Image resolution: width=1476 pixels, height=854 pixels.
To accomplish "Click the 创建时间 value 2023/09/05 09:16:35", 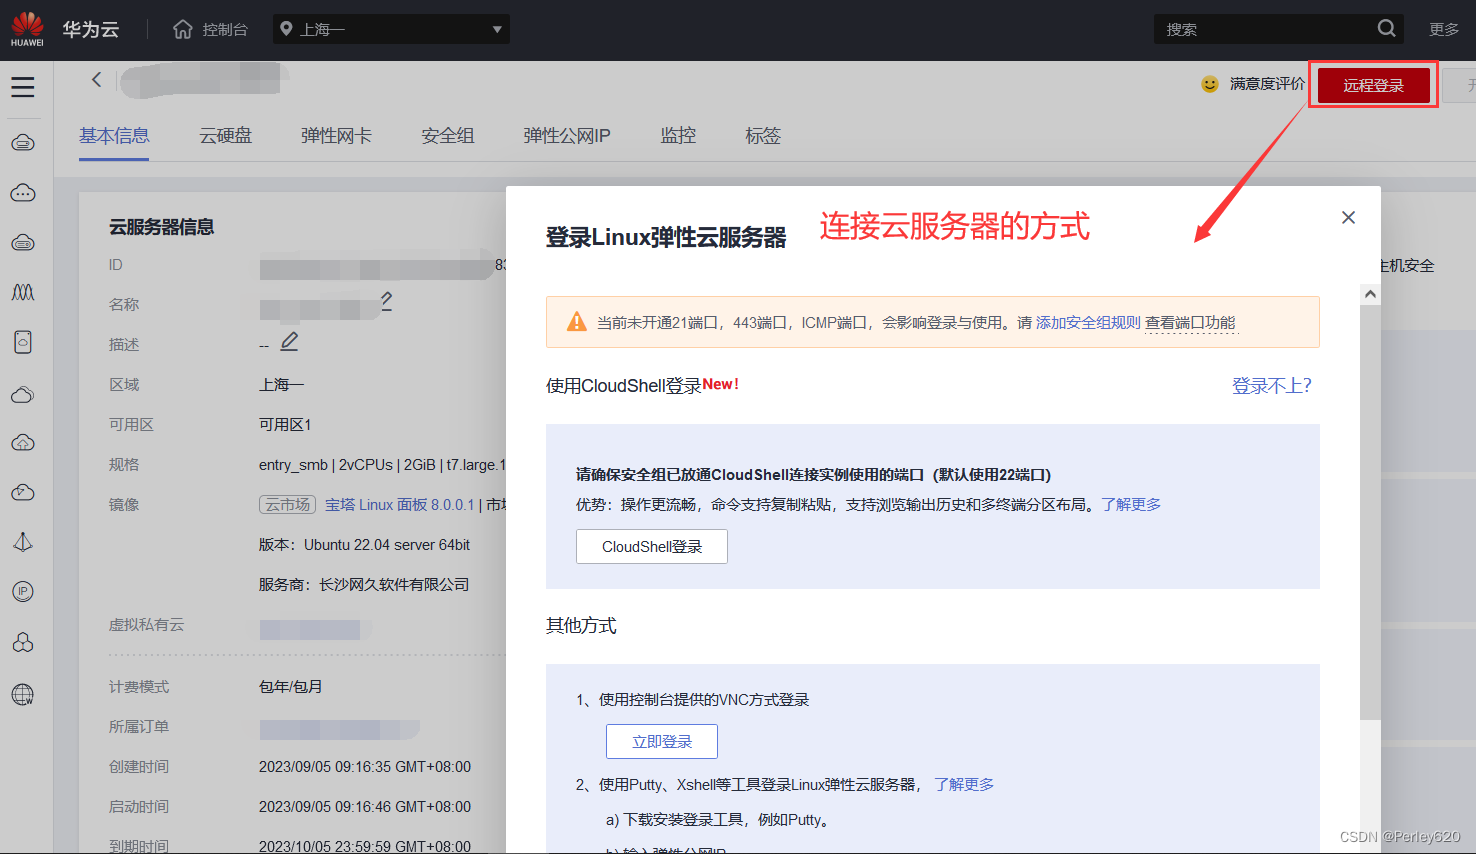I will coord(365,767).
